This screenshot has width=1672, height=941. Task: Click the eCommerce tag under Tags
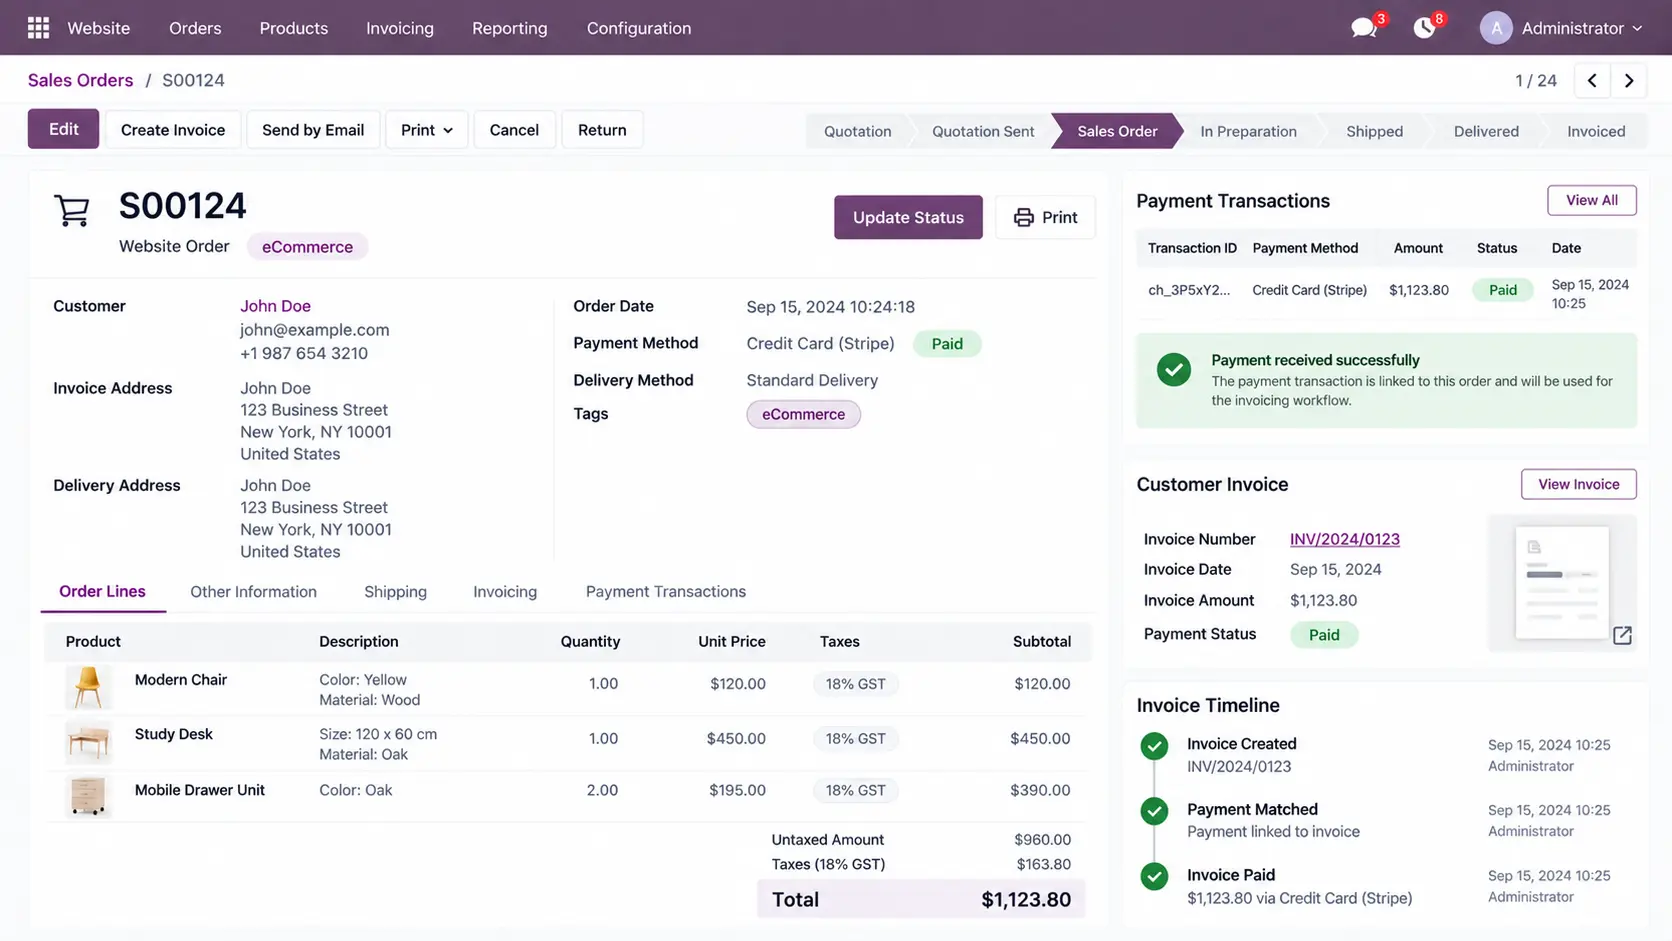pos(803,414)
